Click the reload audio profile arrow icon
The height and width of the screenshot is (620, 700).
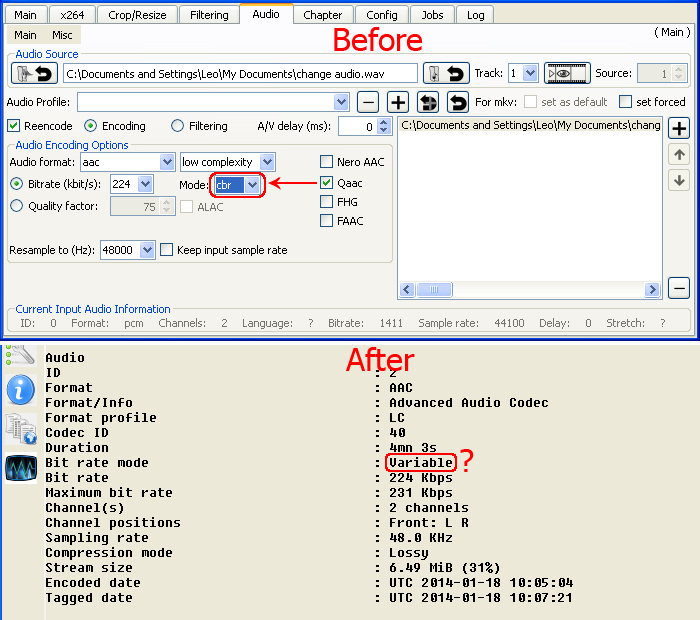[458, 102]
